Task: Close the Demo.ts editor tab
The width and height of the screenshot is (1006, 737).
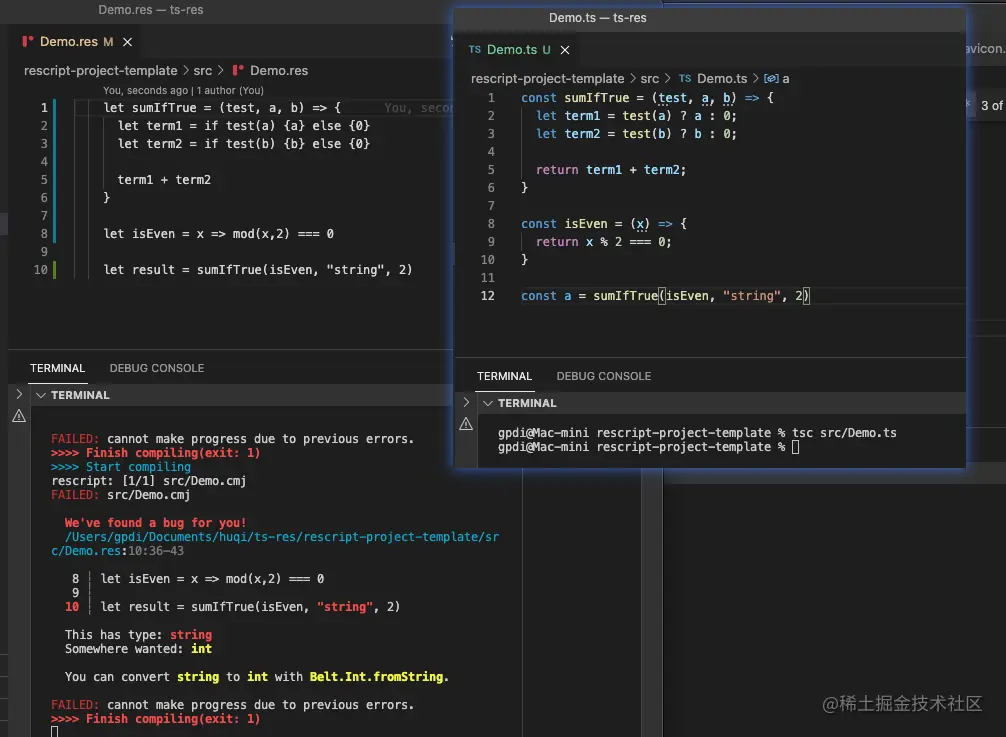Action: [565, 47]
